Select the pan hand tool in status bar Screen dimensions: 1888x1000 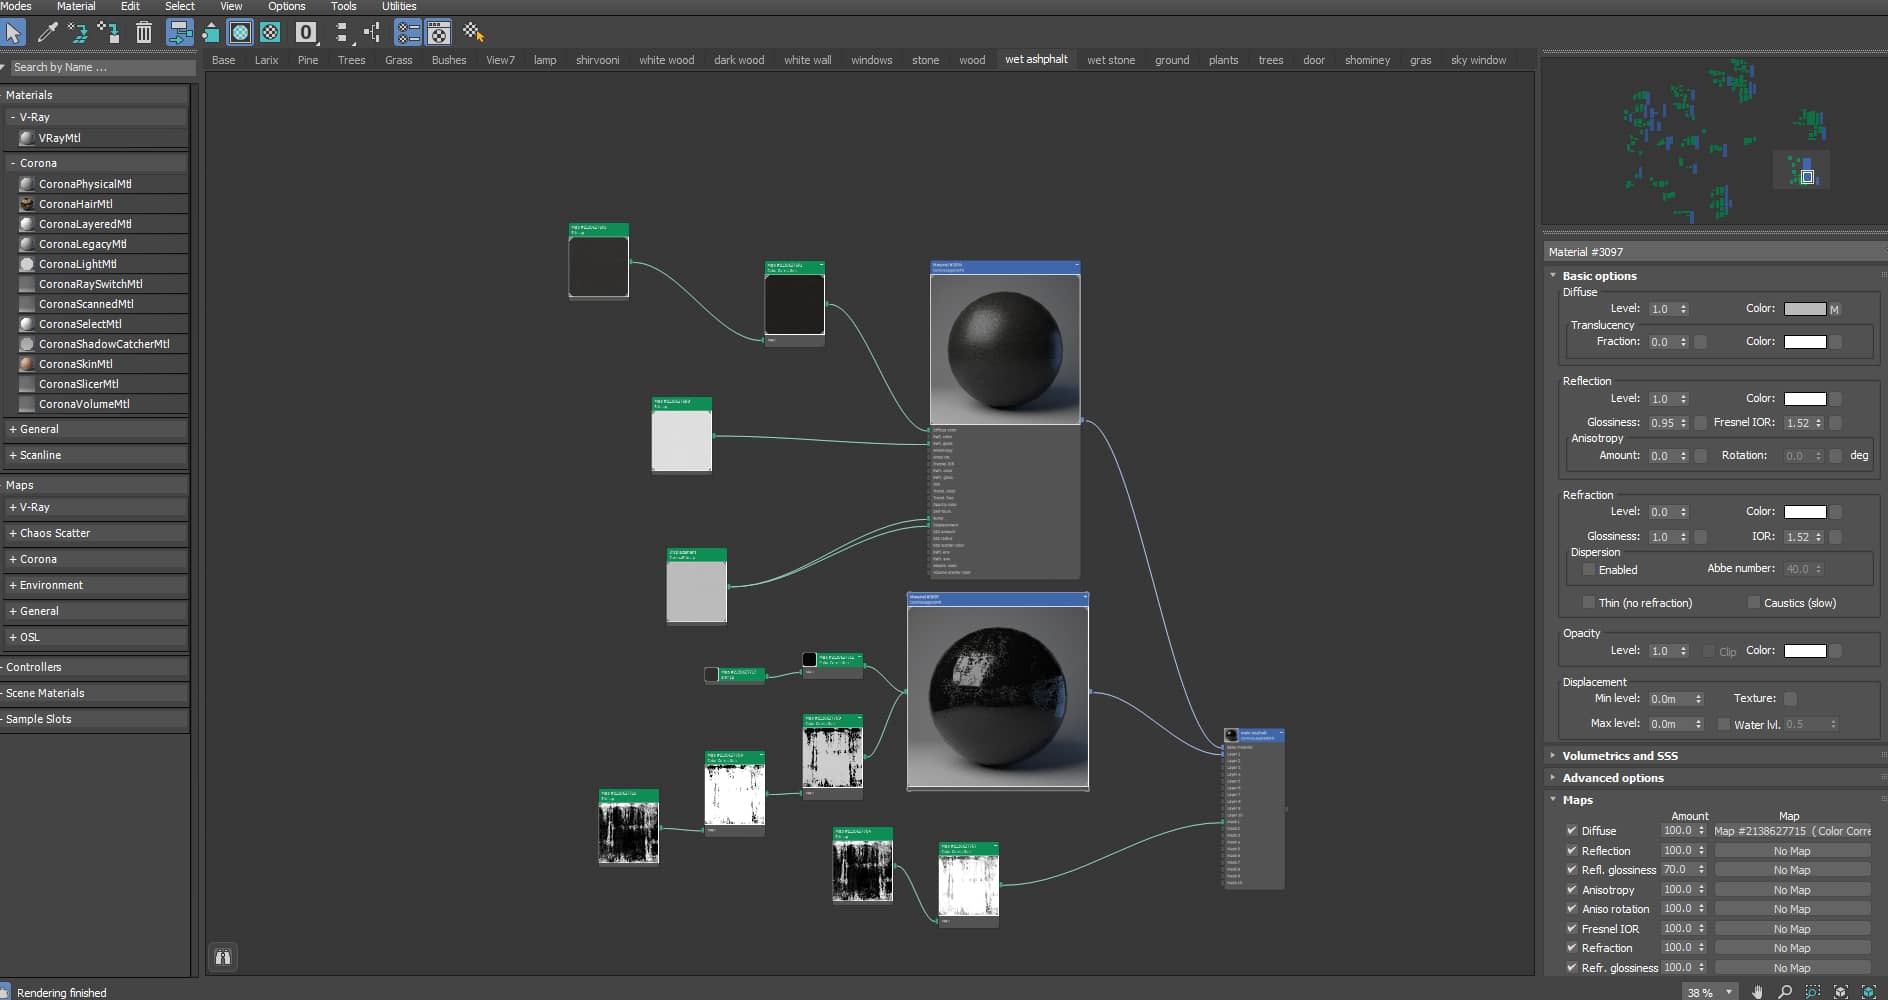coord(1757,992)
